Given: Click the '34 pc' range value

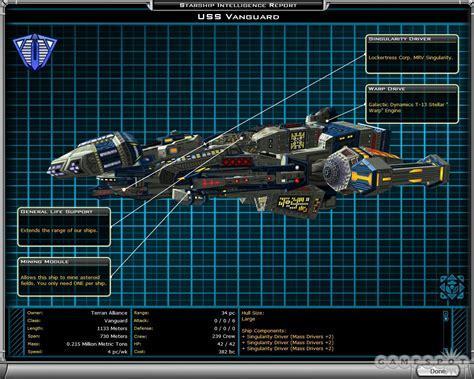Looking at the screenshot, I should point(228,313).
